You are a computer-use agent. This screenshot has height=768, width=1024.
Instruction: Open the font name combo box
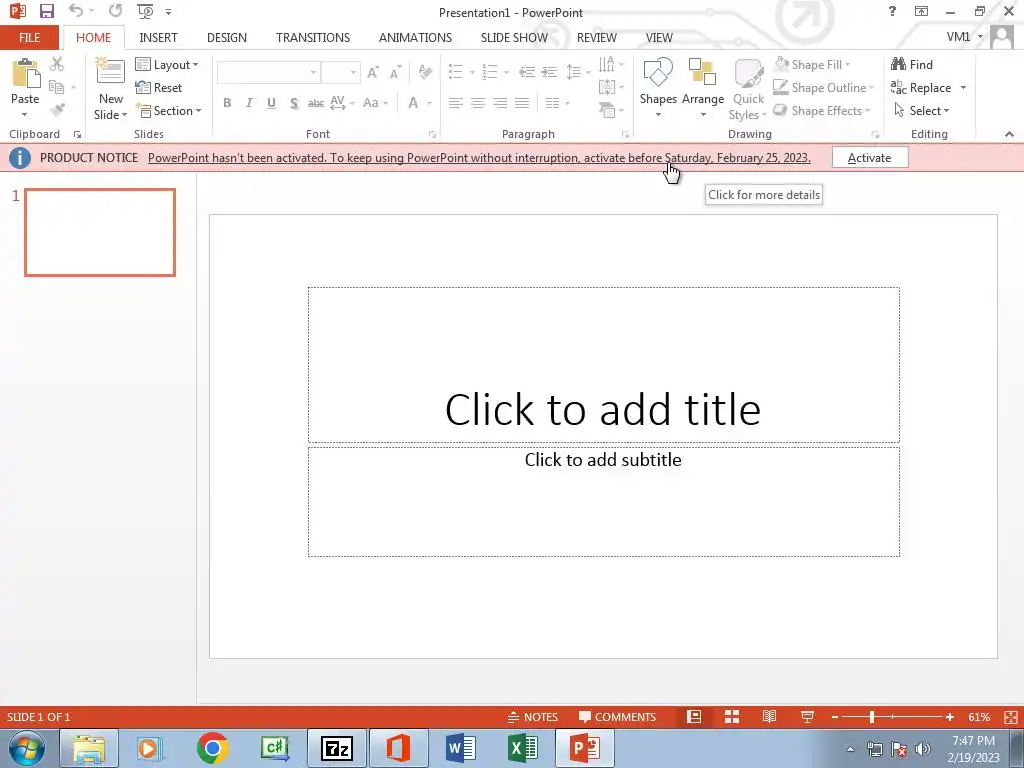(268, 72)
